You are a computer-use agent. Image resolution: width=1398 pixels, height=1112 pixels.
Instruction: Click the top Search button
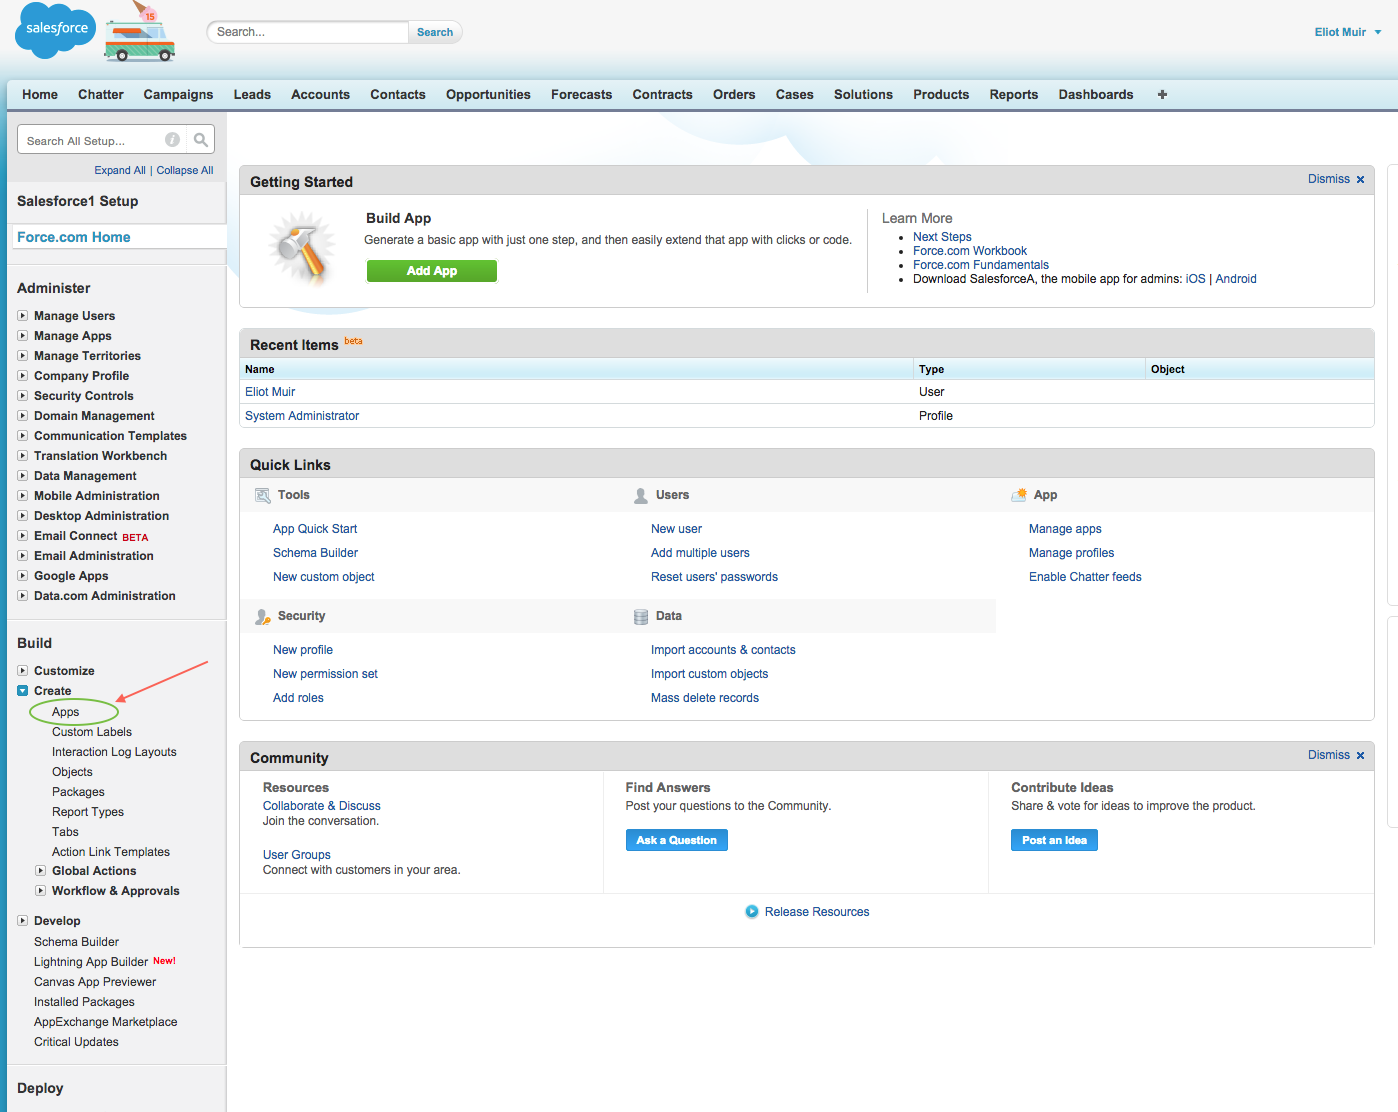435,32
